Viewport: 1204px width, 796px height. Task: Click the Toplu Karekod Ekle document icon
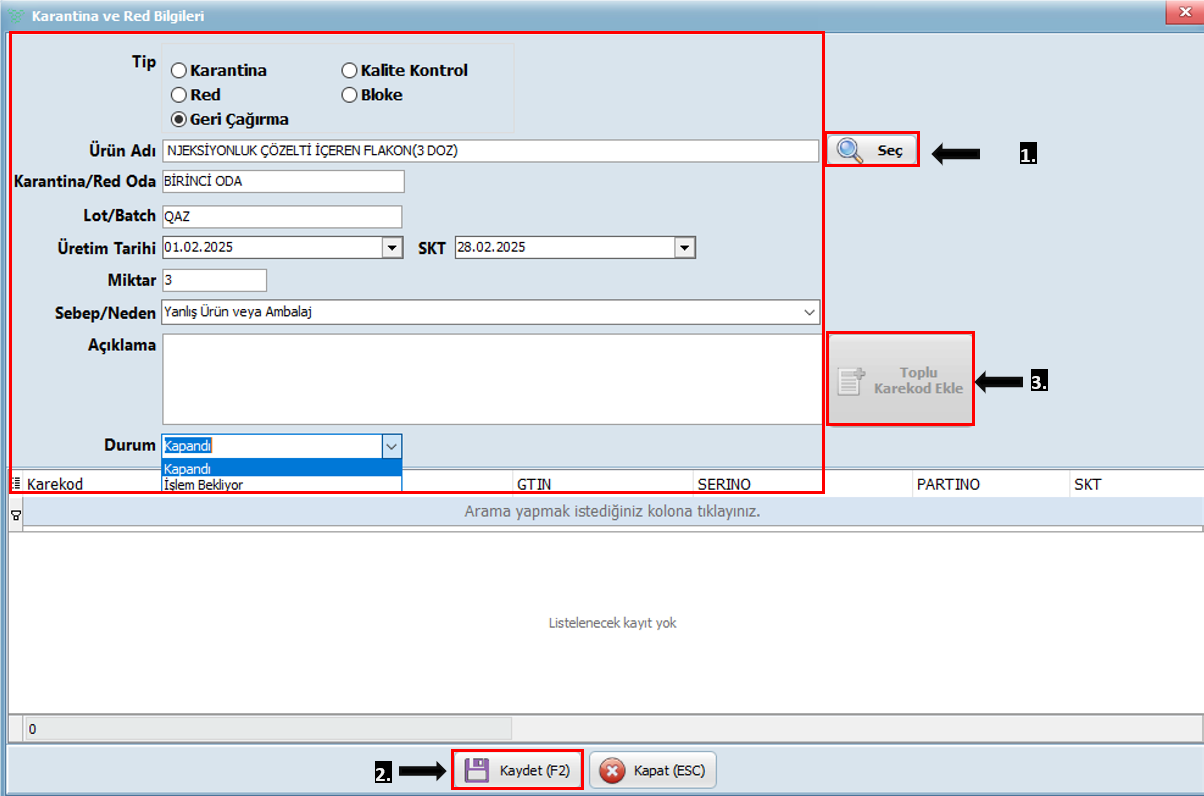point(851,380)
